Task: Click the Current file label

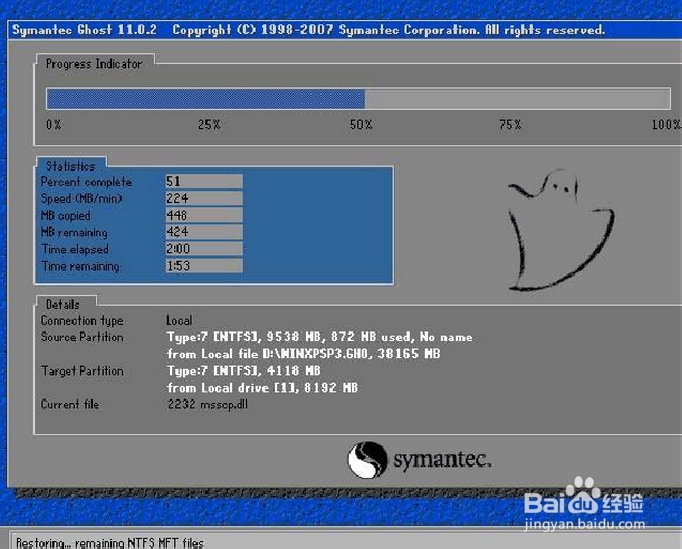Action: coord(70,405)
